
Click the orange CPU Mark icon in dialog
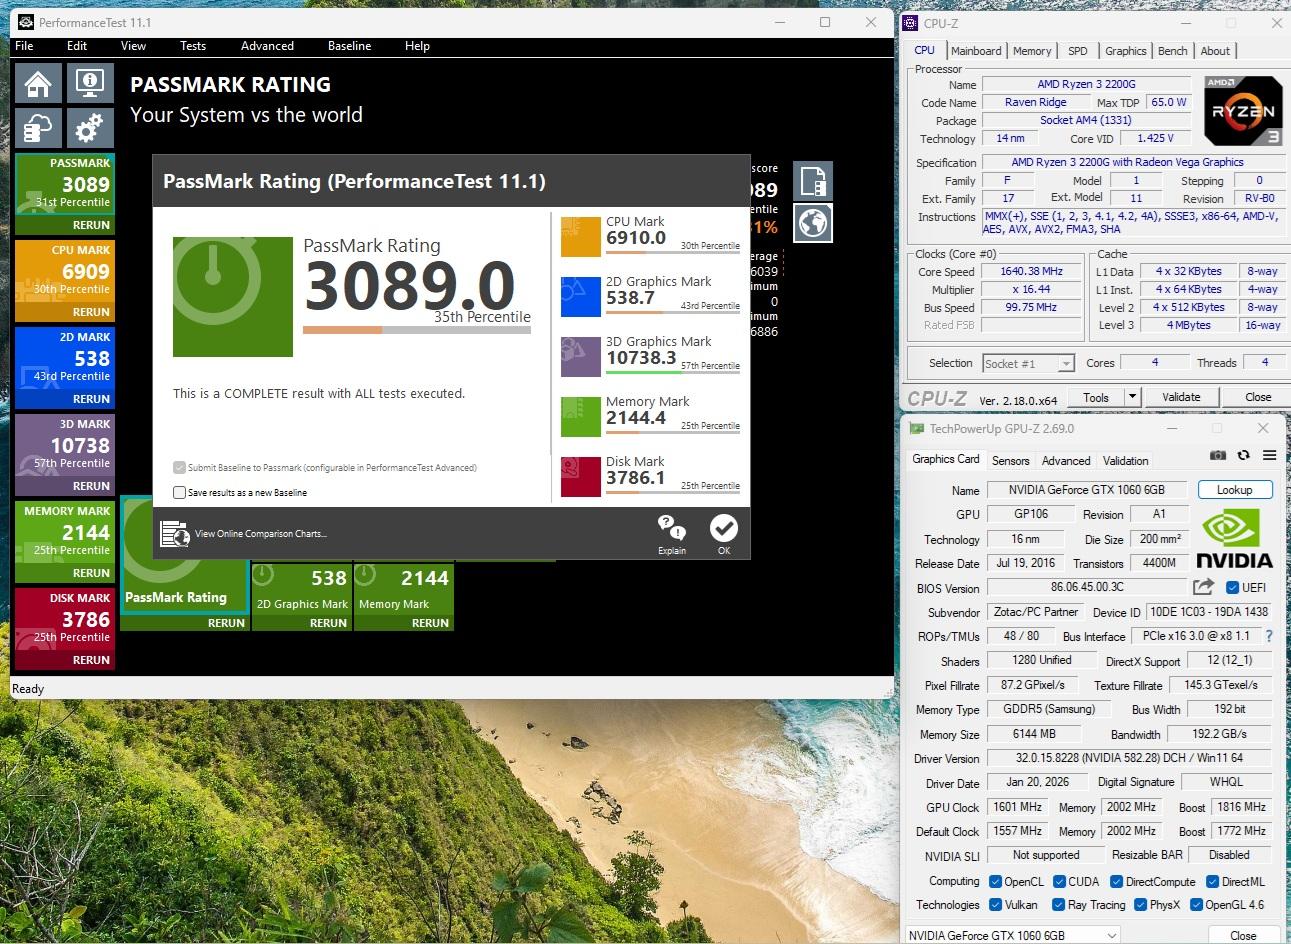click(581, 237)
